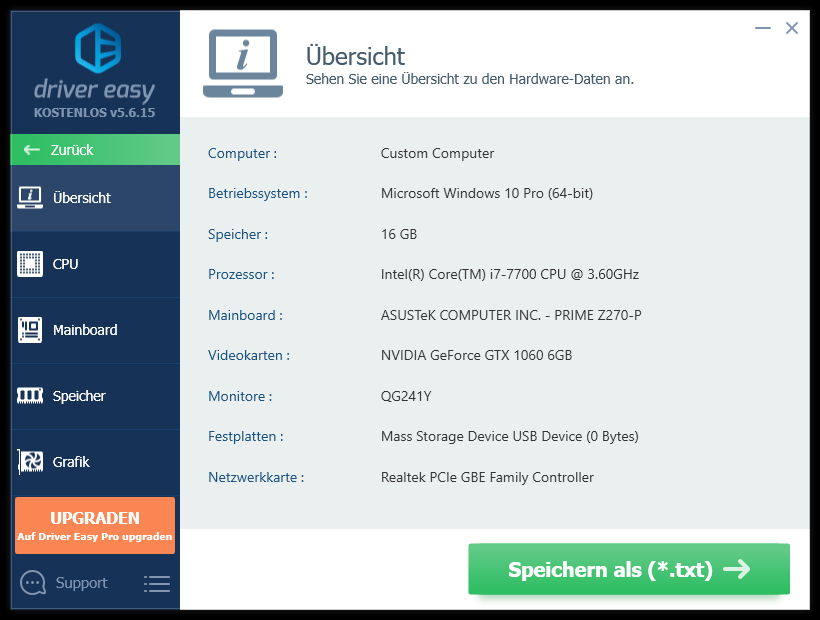Open the Support link
Image resolution: width=820 pixels, height=620 pixels.
(x=81, y=582)
